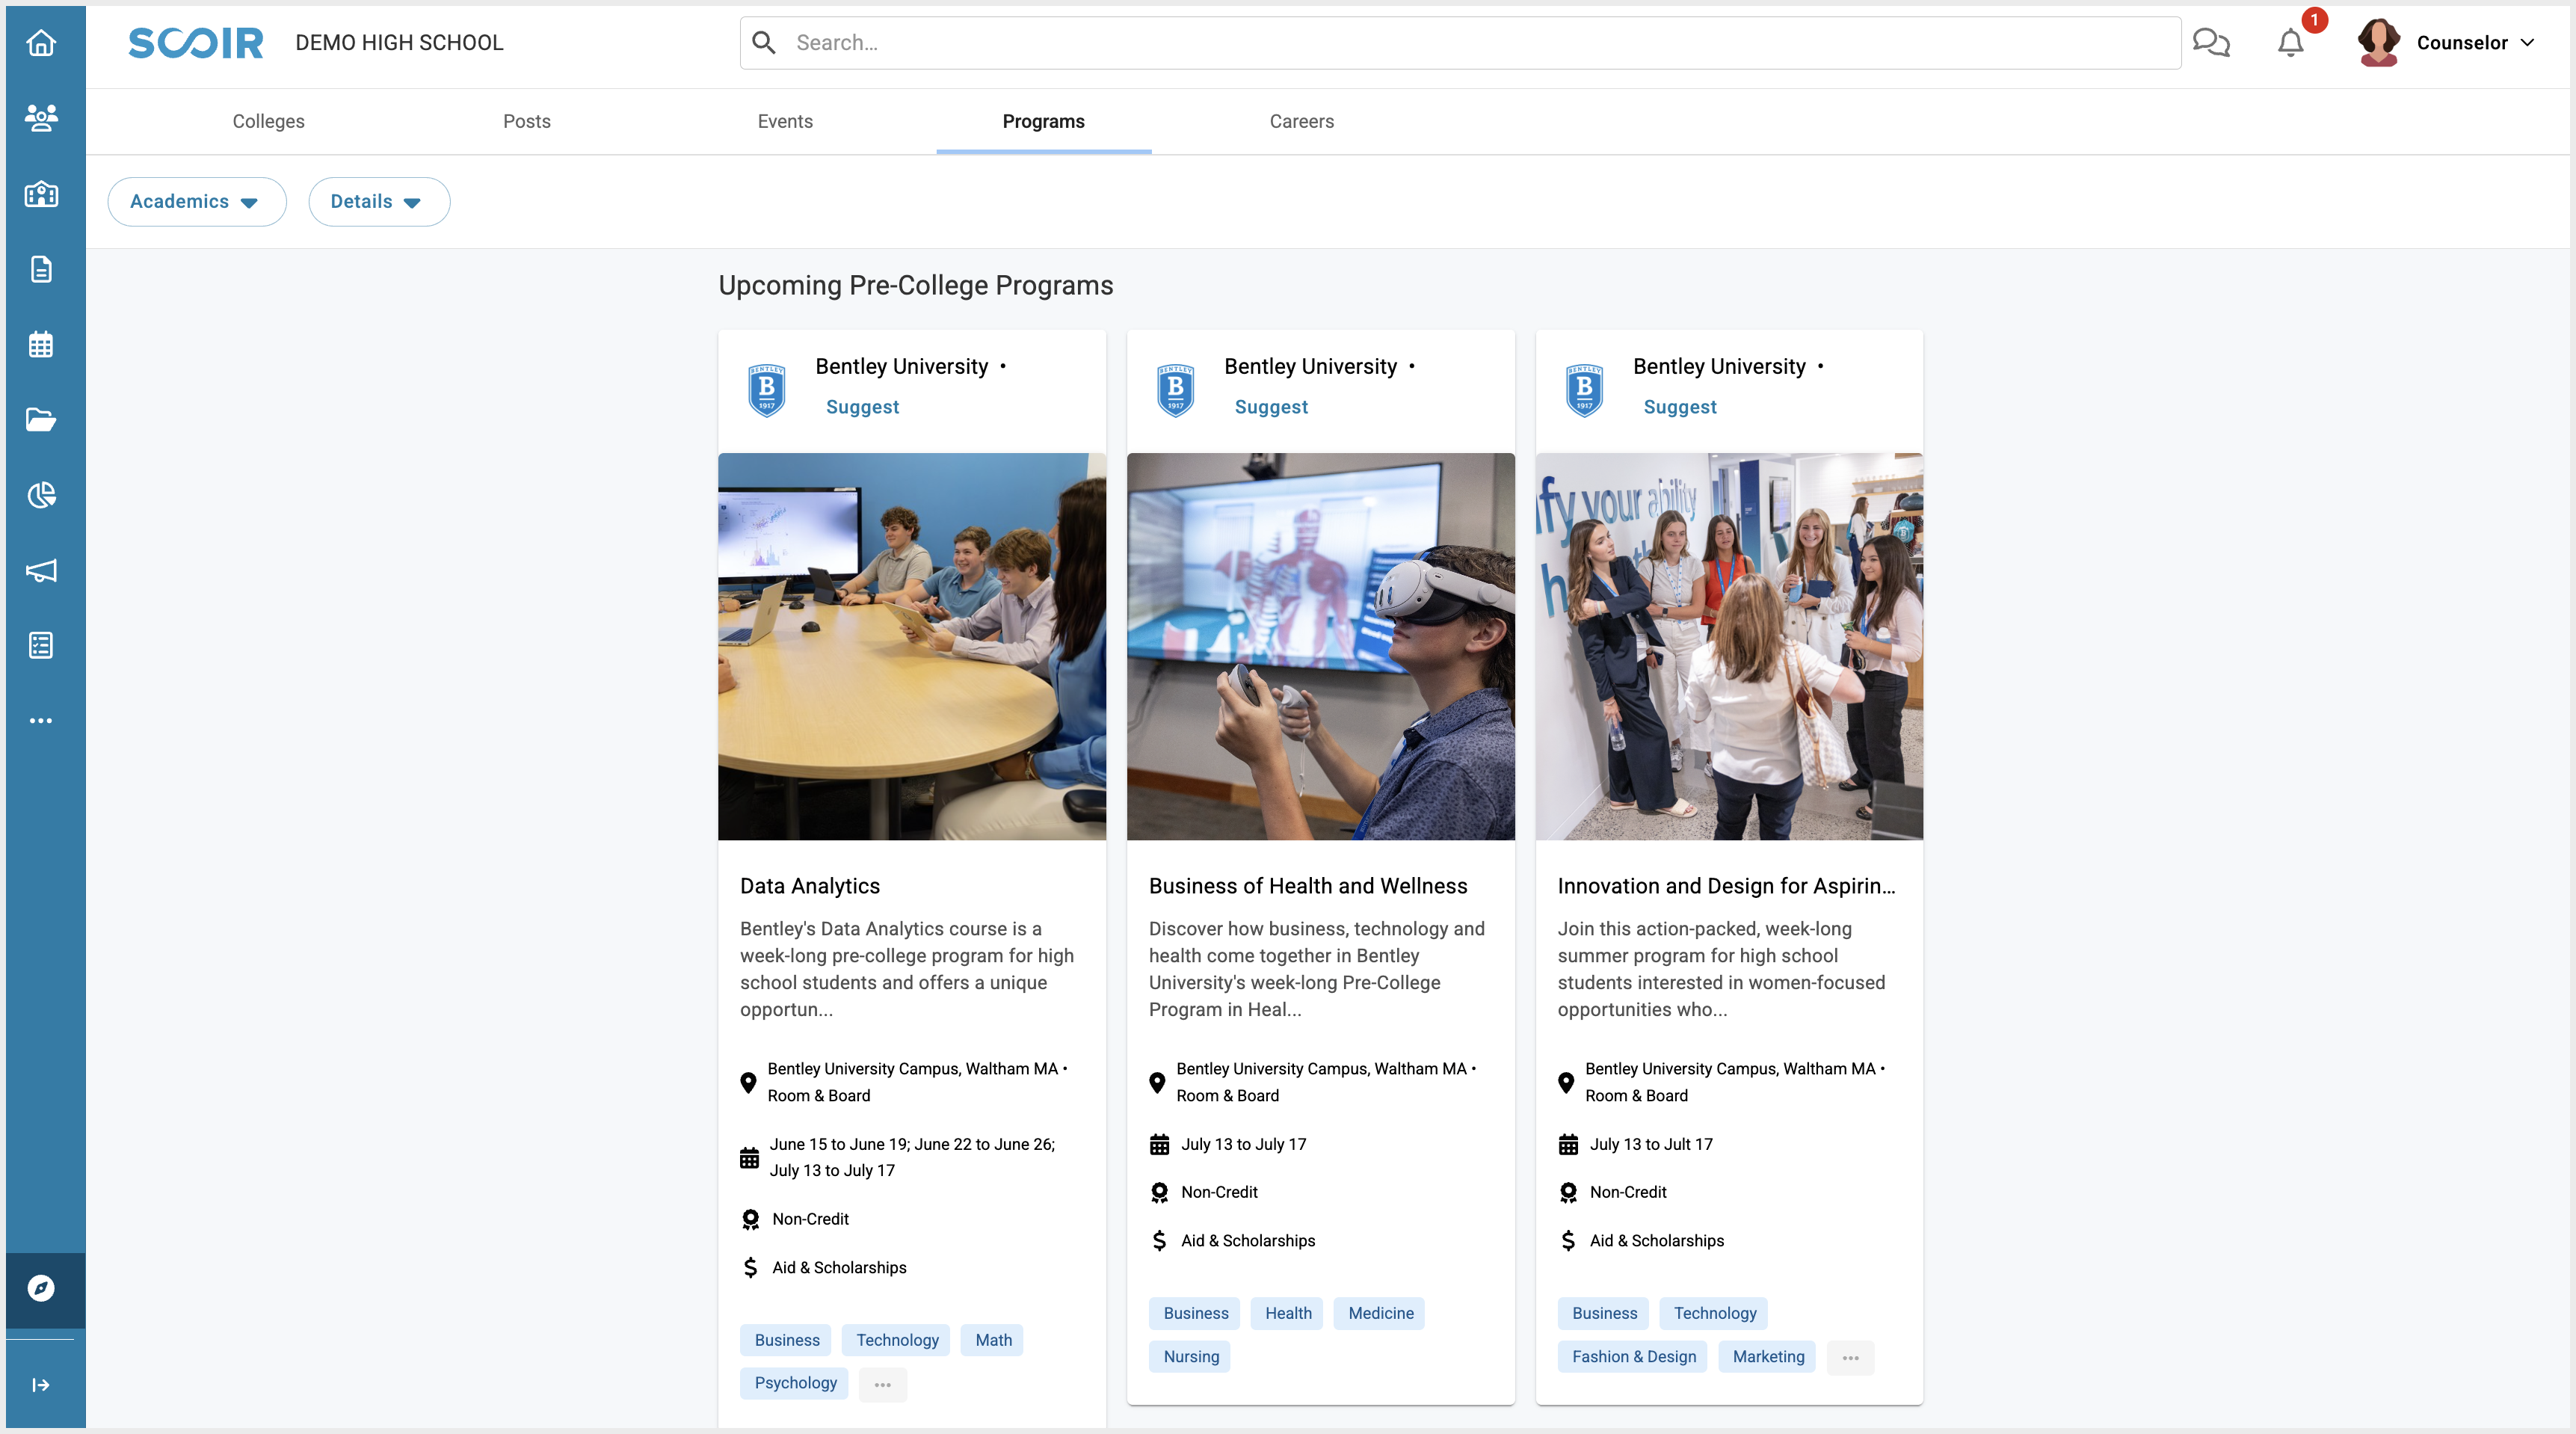This screenshot has width=2576, height=1434.
Task: Open the messages chat icon
Action: click(2211, 43)
